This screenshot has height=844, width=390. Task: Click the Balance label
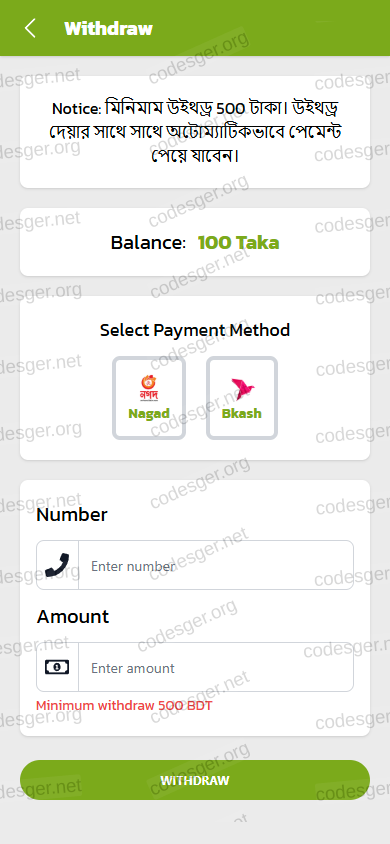[148, 243]
